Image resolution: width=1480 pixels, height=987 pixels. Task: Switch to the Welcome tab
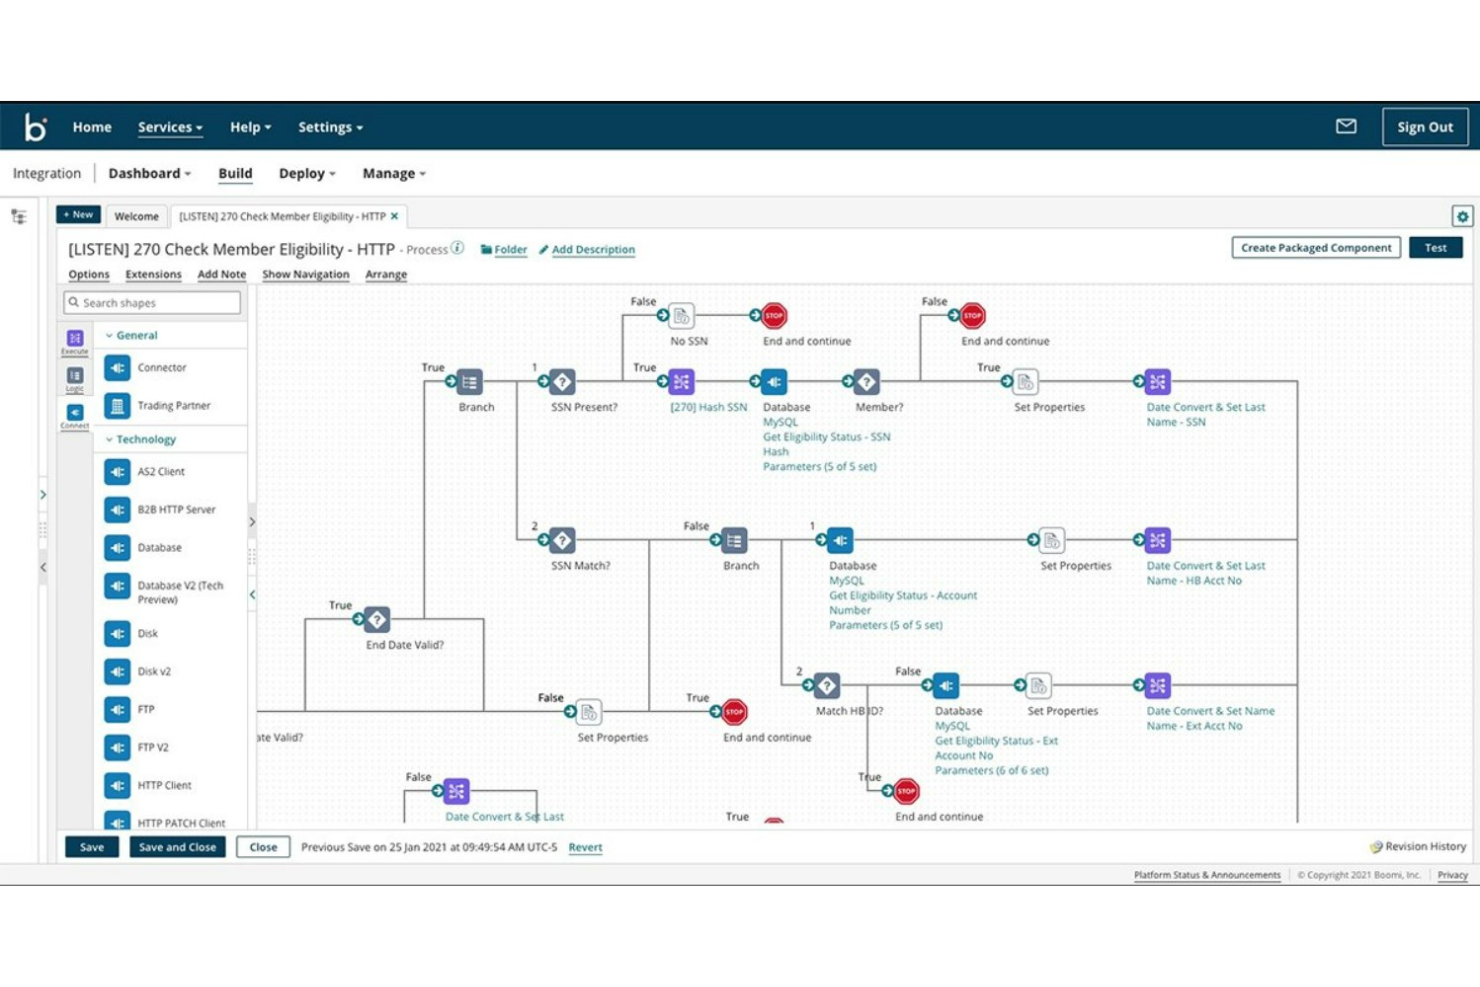click(x=137, y=216)
